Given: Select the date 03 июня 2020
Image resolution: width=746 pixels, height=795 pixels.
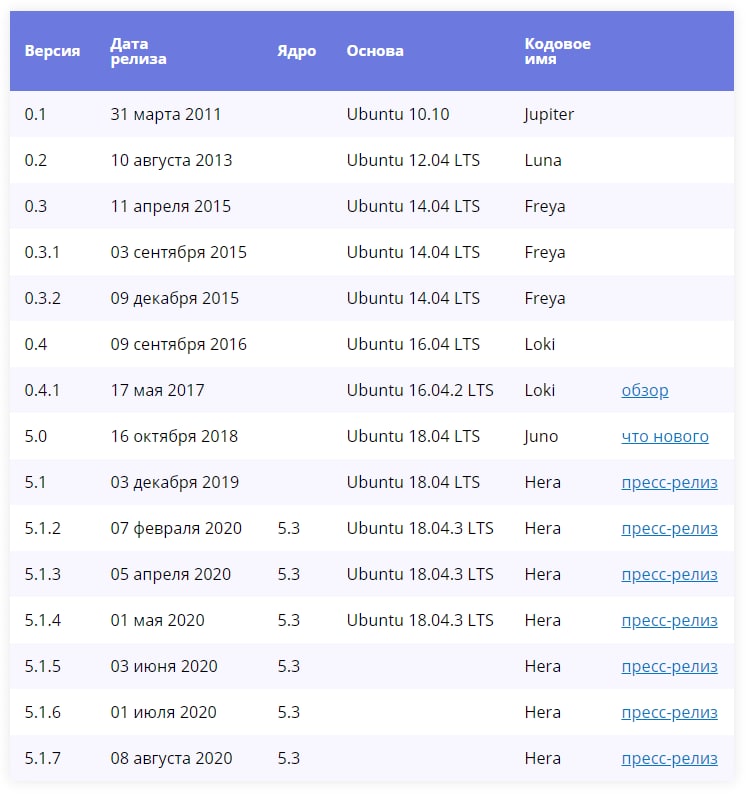Looking at the screenshot, I should coord(164,666).
